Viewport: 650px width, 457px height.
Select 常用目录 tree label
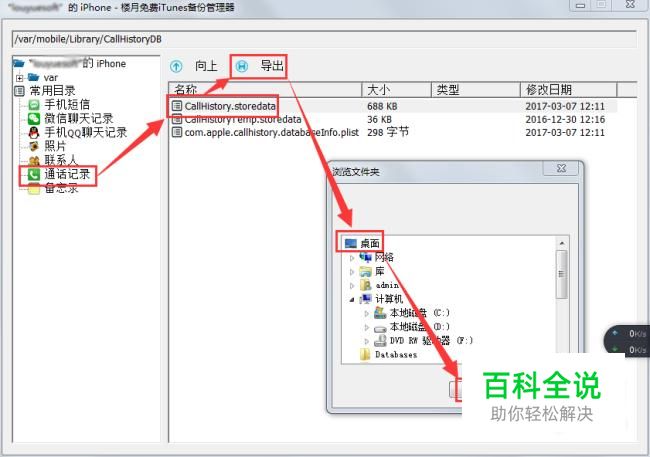point(52,90)
